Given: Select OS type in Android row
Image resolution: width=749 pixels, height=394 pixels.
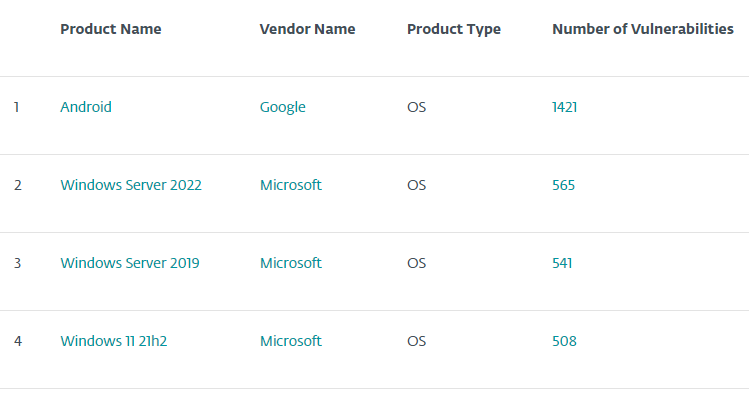Looking at the screenshot, I should (417, 107).
